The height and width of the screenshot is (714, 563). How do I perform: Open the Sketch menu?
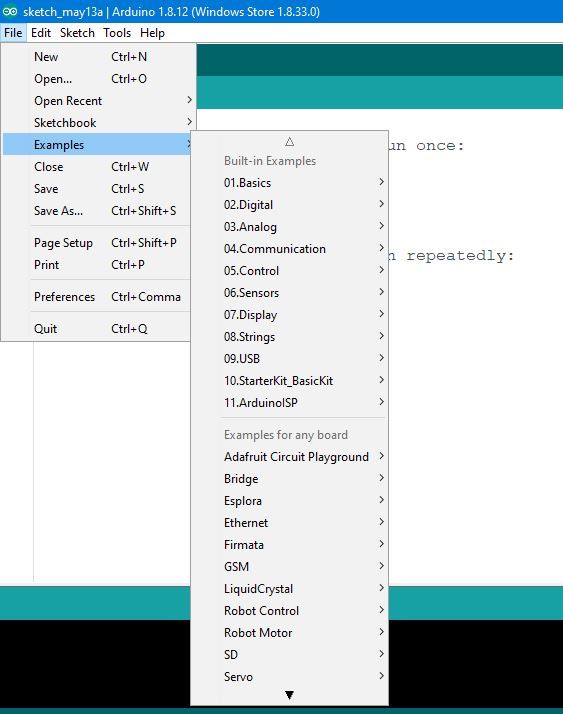[x=77, y=33]
